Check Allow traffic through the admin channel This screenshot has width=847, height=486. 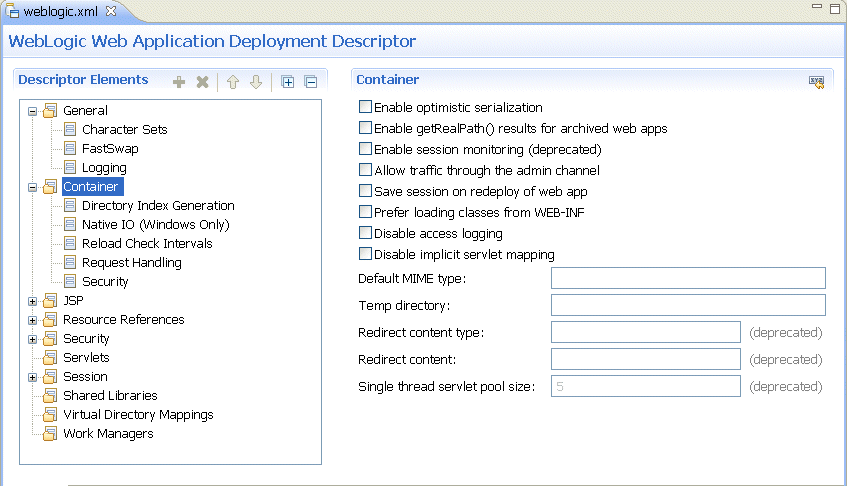pos(365,170)
